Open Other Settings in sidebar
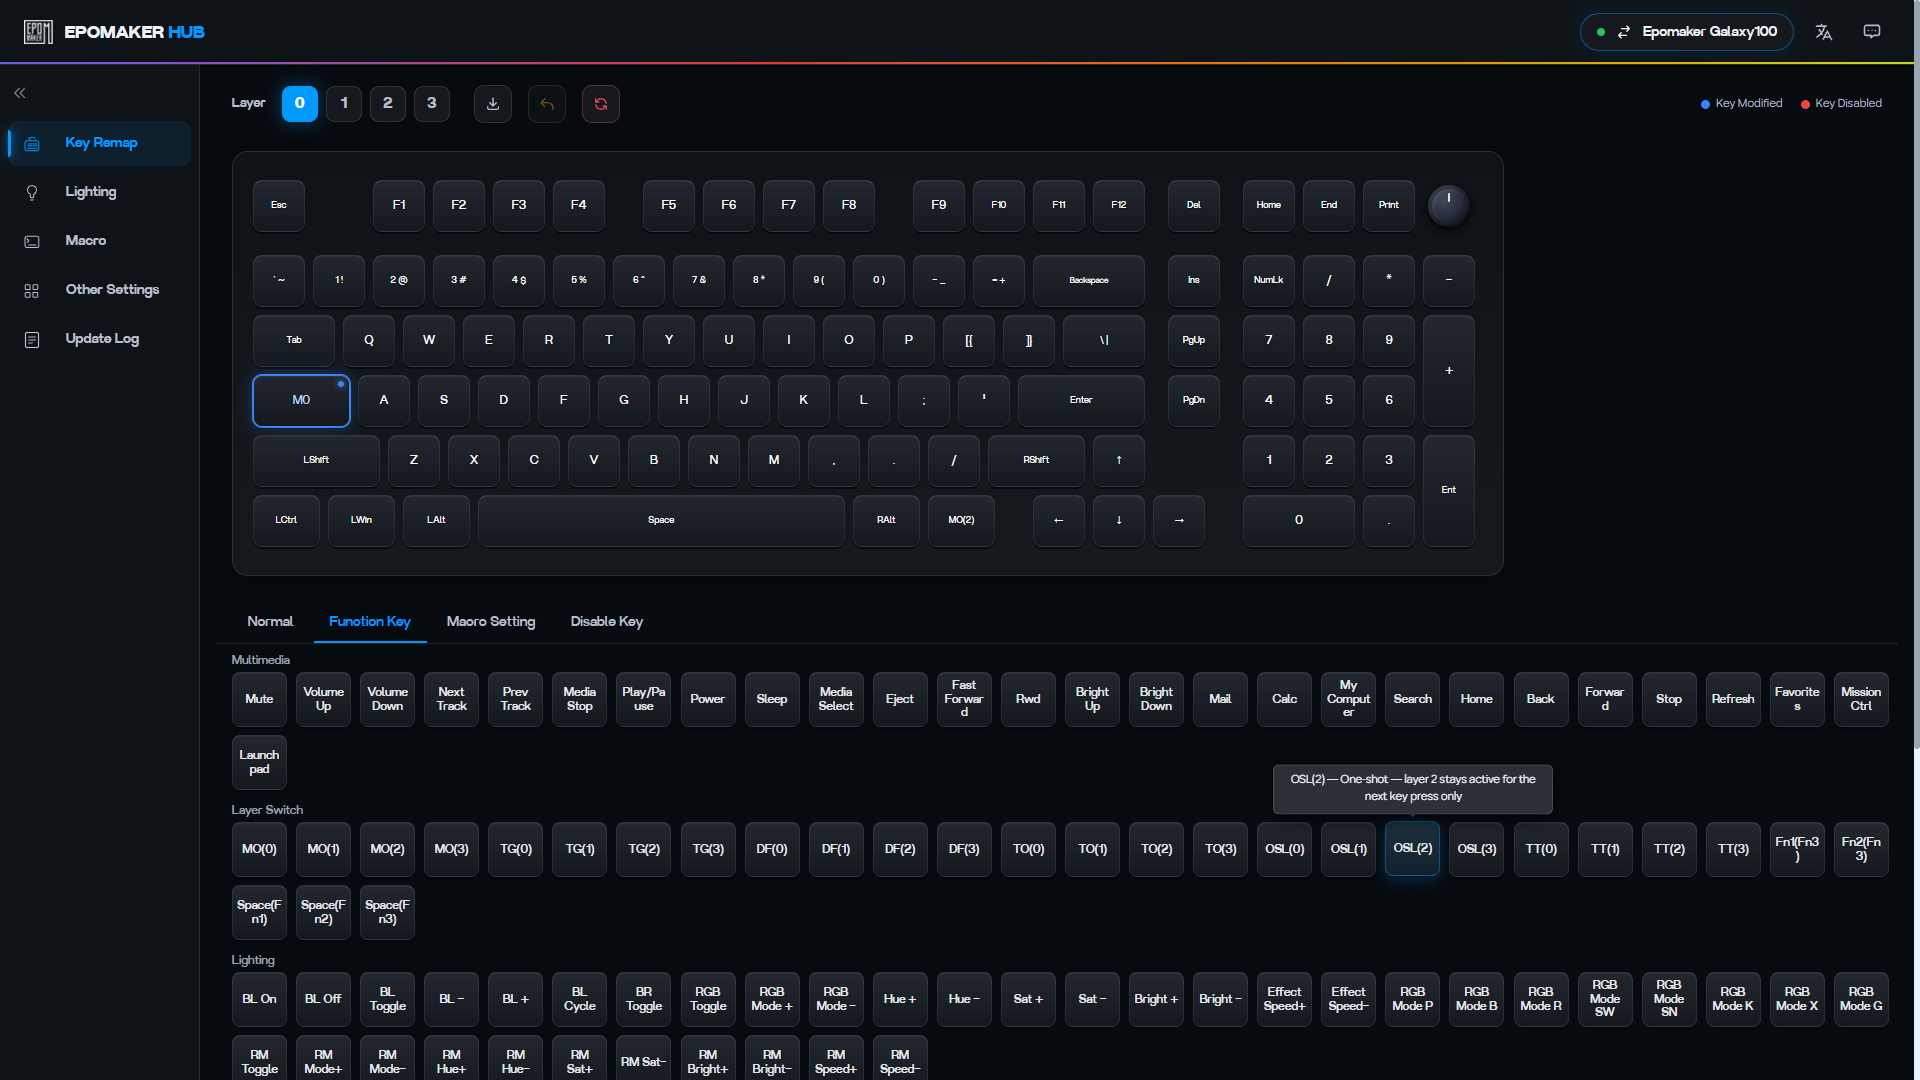Screen dimensions: 1920x1080 coord(99,290)
